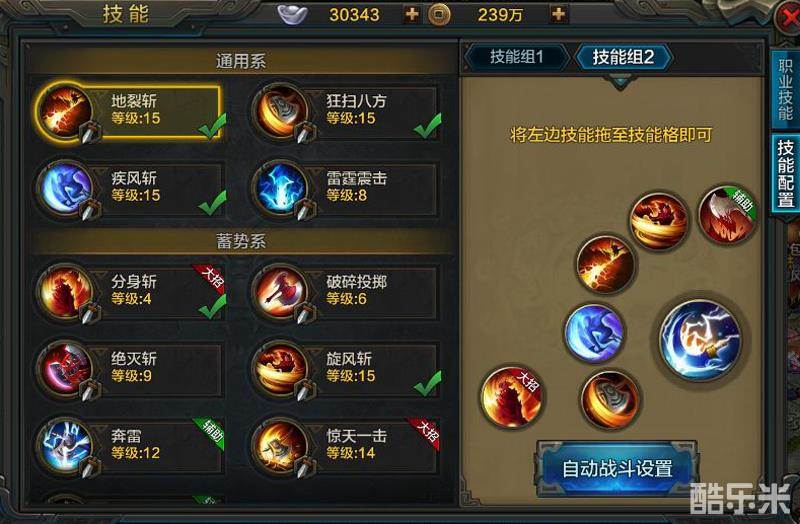Image resolution: width=800 pixels, height=524 pixels.
Task: Click the 辅助 axe skill slot
Action: pos(727,215)
